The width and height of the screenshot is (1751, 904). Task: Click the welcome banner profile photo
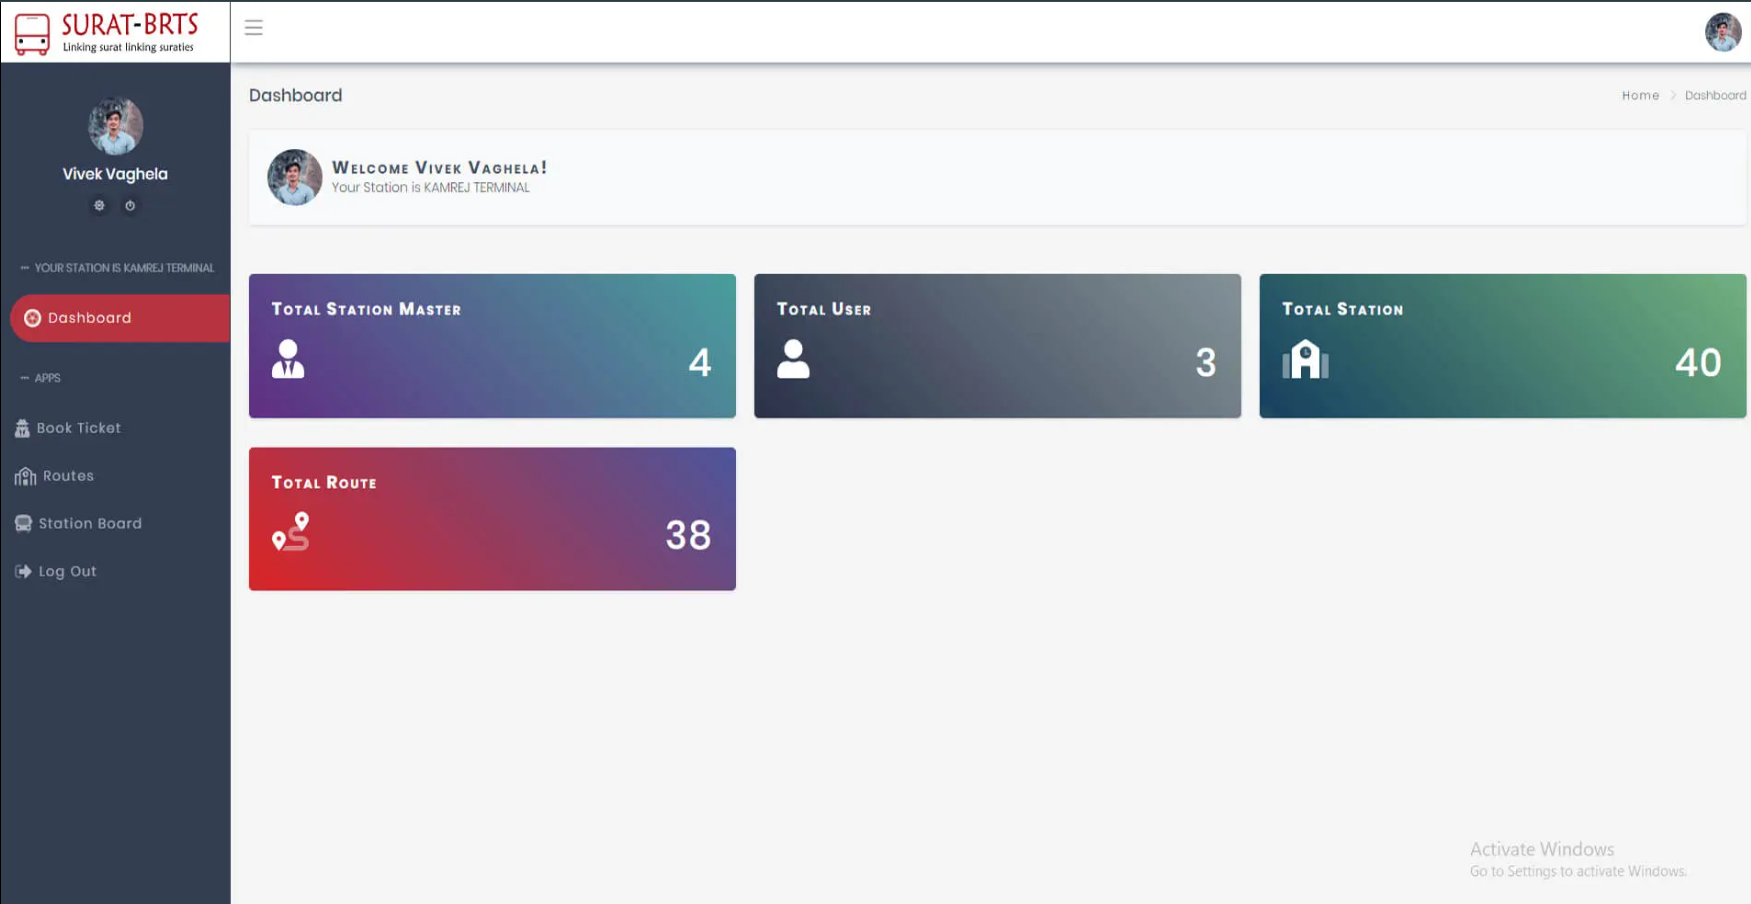(x=295, y=177)
